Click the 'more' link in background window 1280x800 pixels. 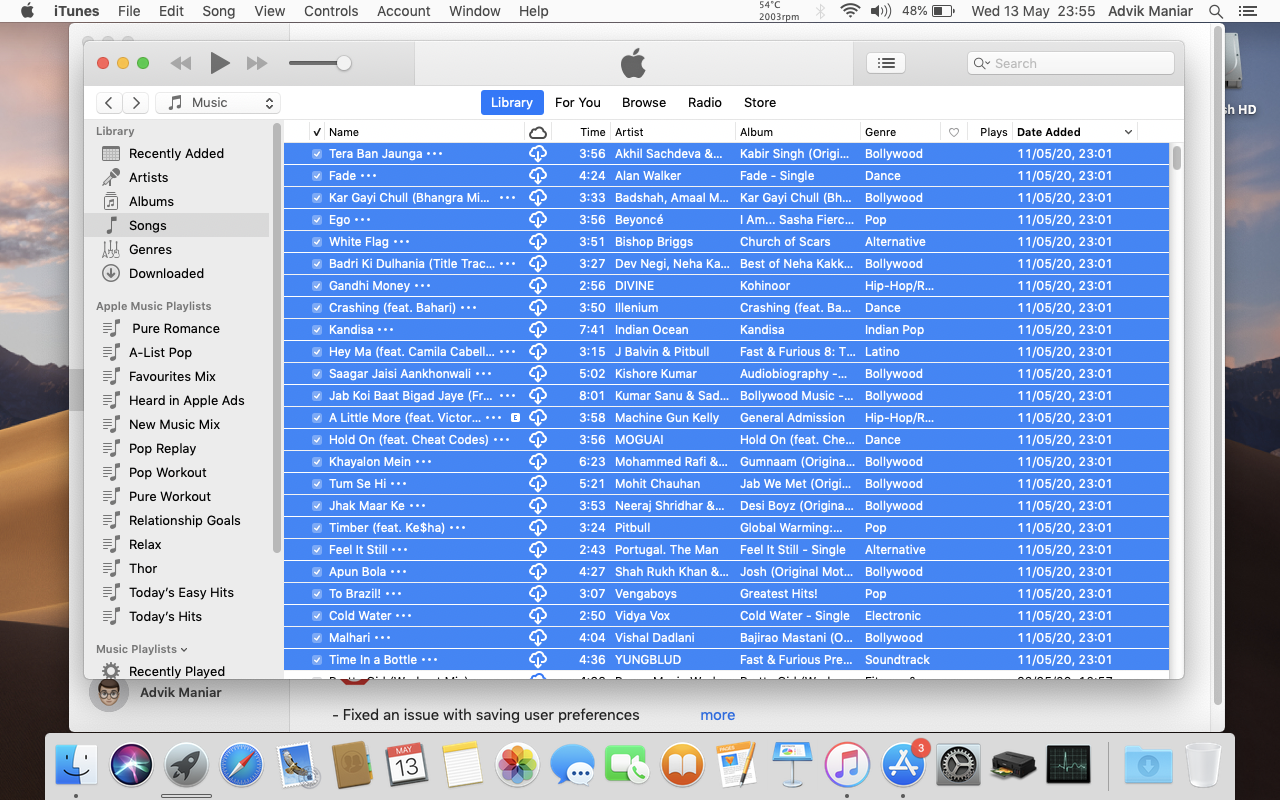(717, 715)
